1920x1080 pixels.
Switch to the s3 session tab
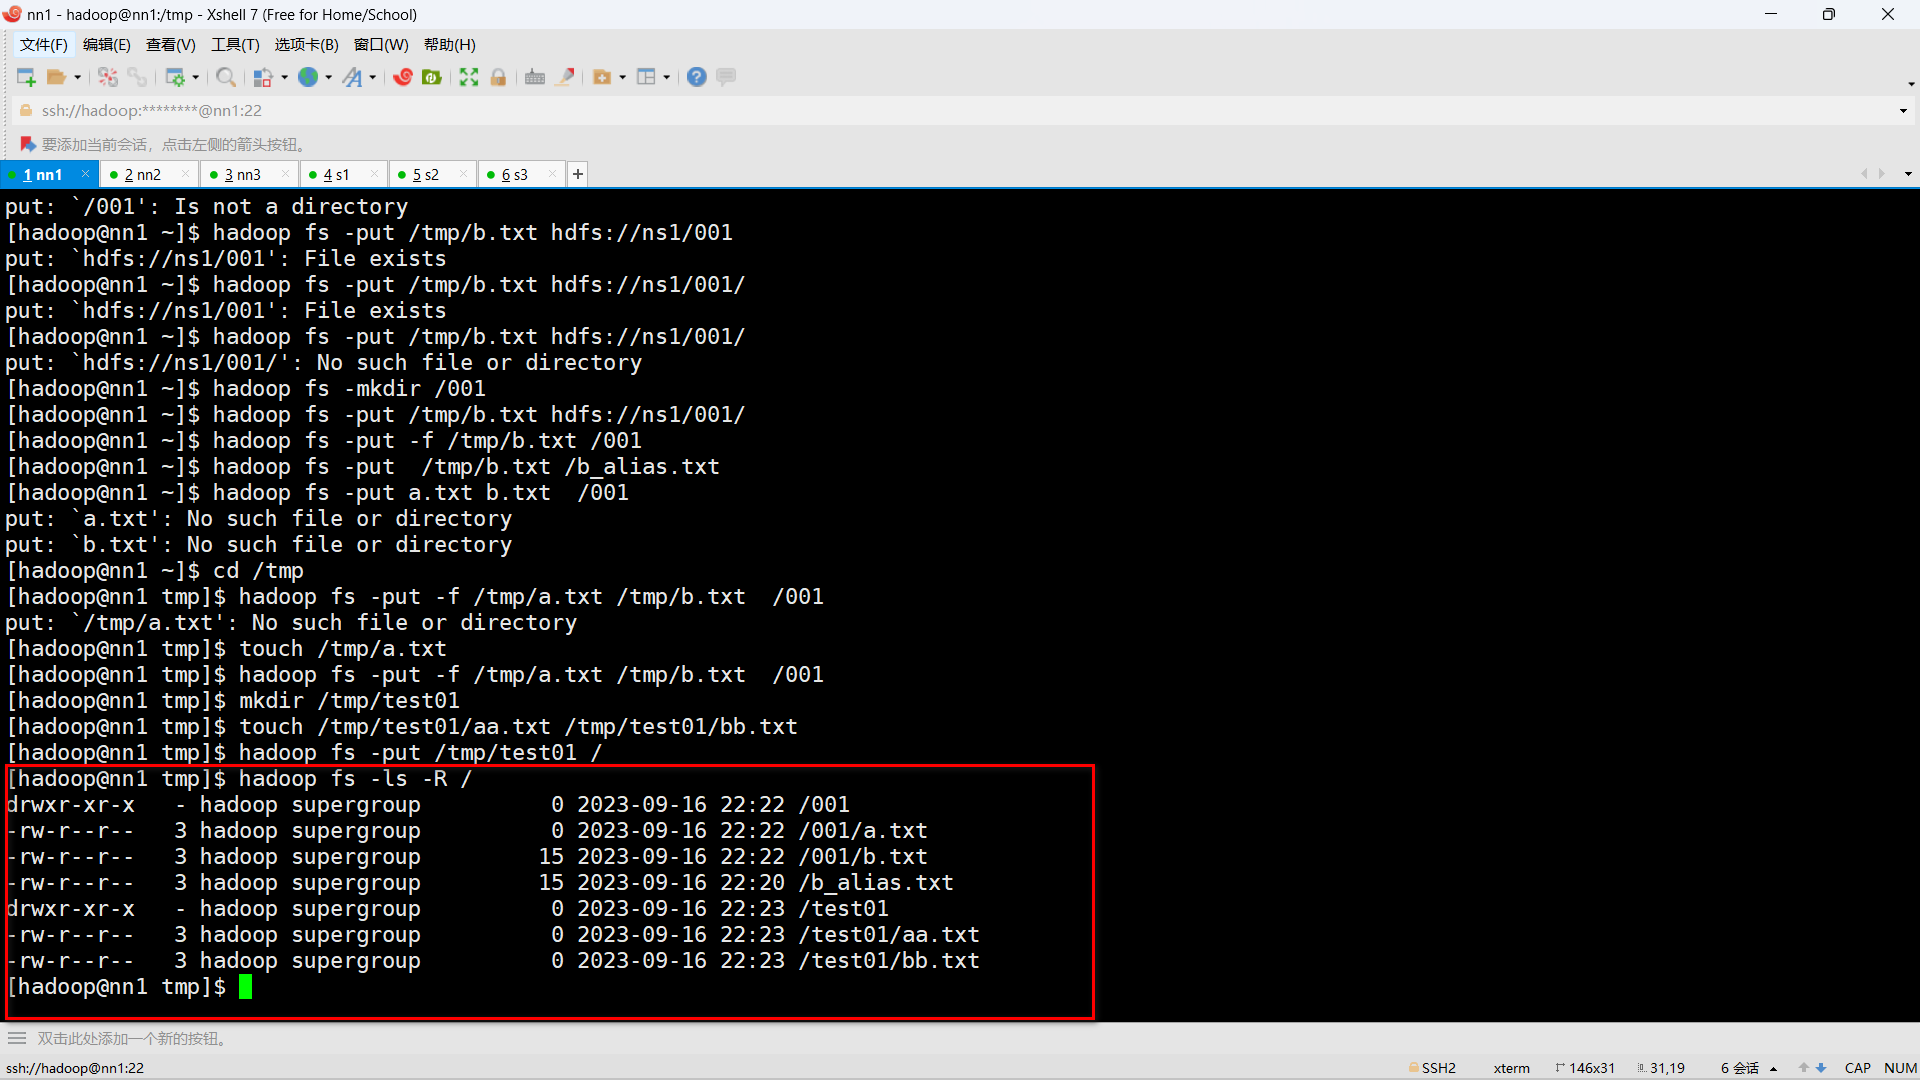tap(514, 174)
